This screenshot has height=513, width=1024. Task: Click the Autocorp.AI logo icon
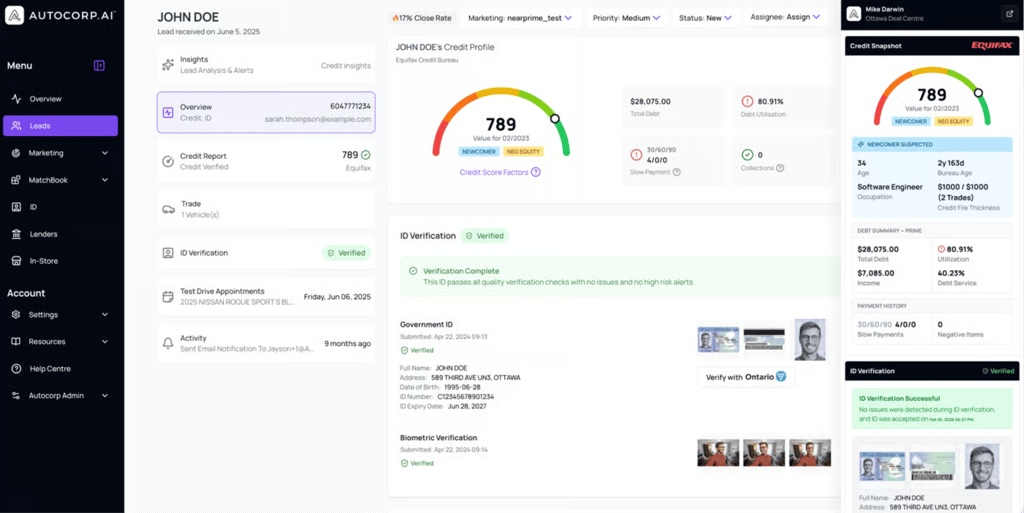15,15
